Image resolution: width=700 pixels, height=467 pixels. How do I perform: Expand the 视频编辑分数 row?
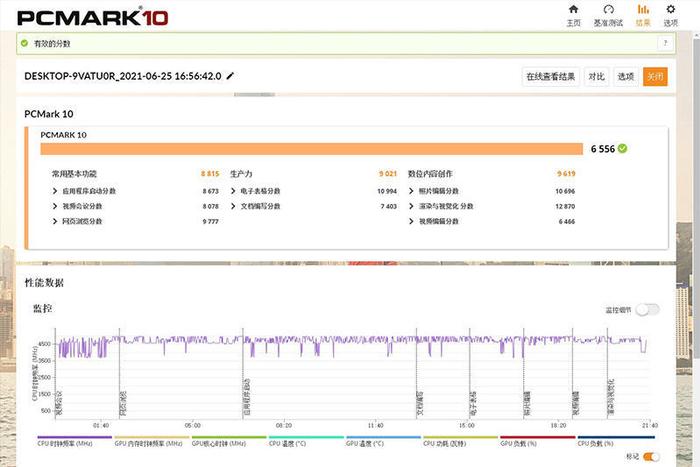(411, 221)
